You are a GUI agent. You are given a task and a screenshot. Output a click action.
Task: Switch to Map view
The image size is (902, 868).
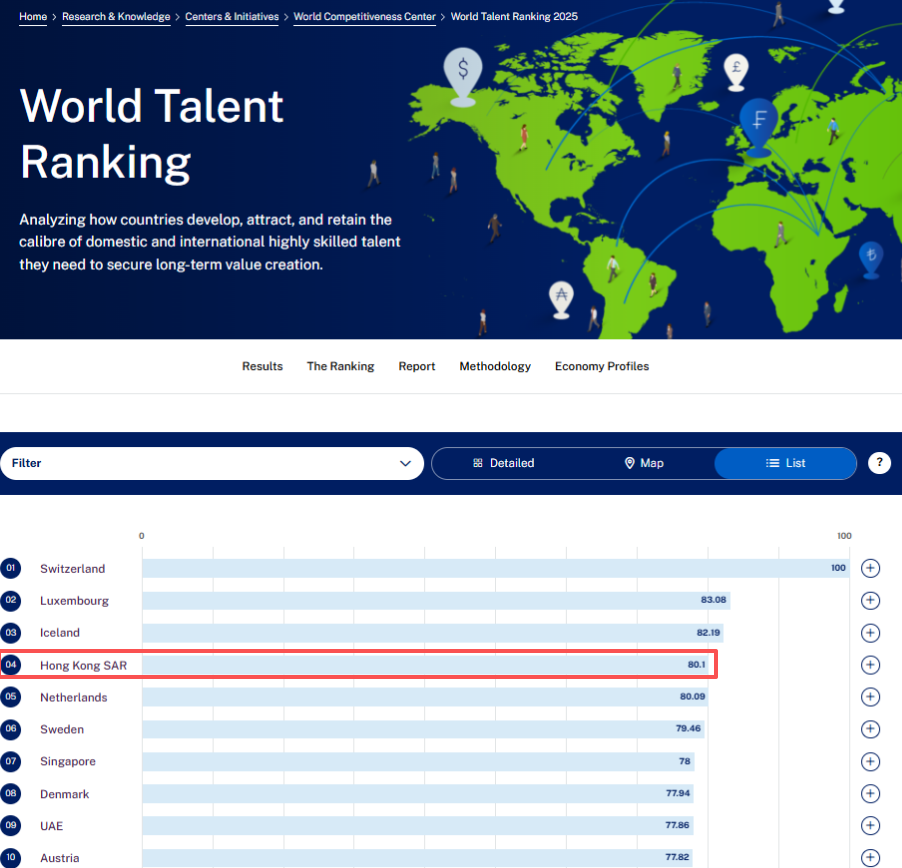[644, 463]
